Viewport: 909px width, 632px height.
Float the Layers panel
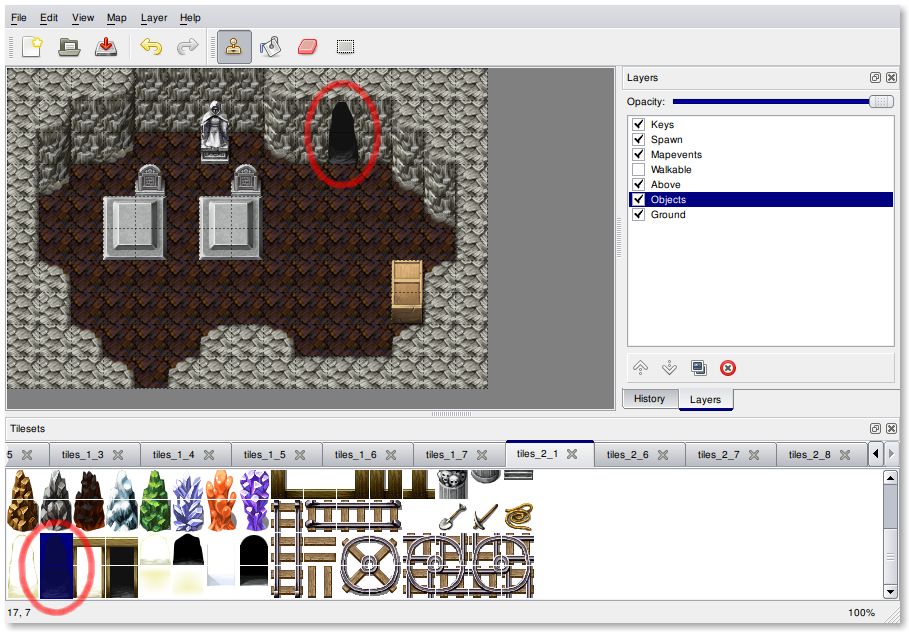[875, 78]
